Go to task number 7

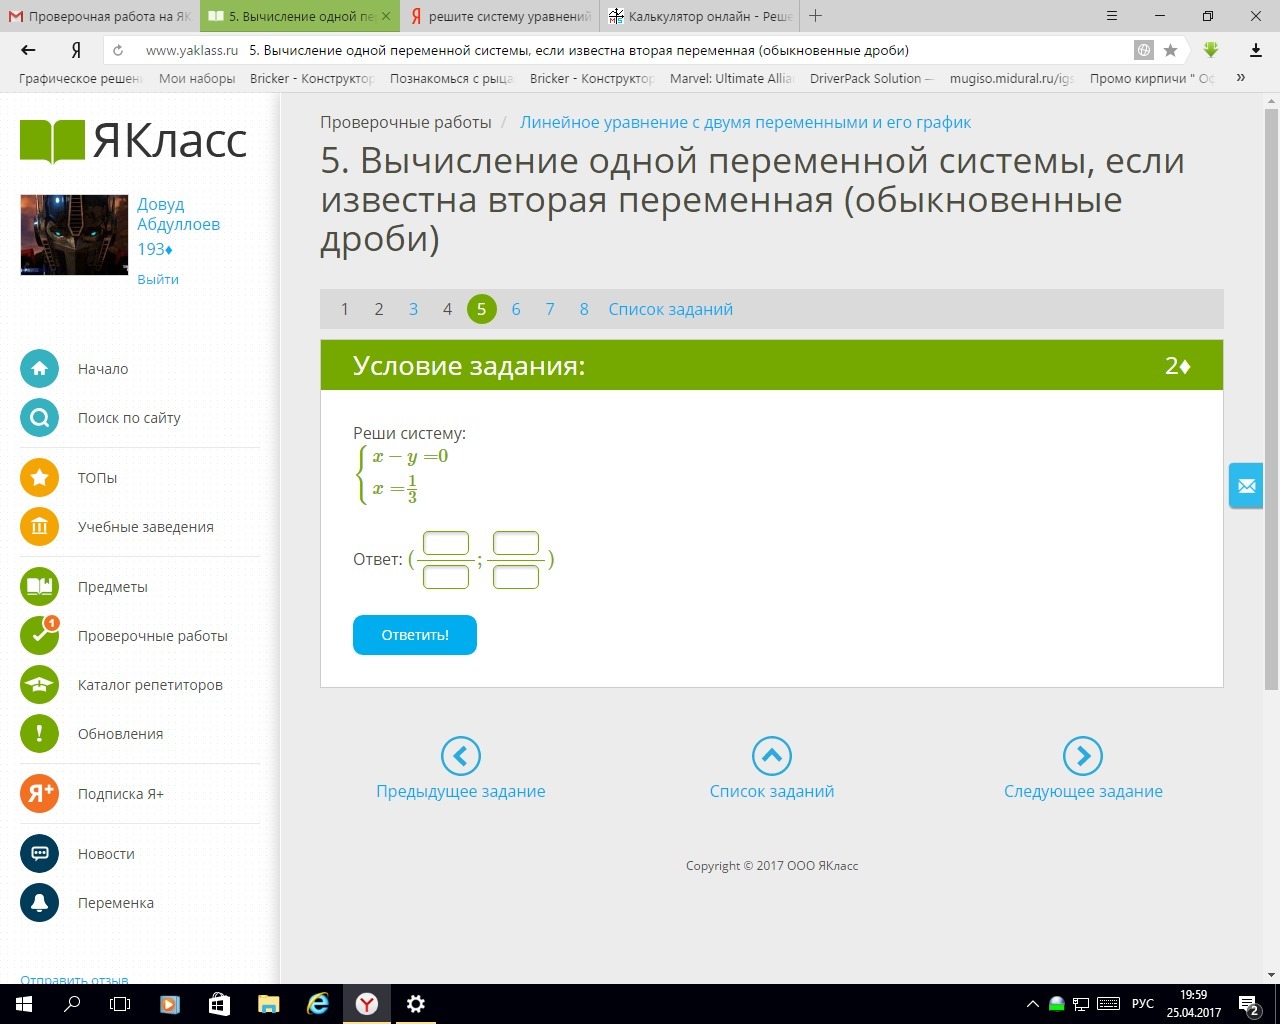click(550, 309)
